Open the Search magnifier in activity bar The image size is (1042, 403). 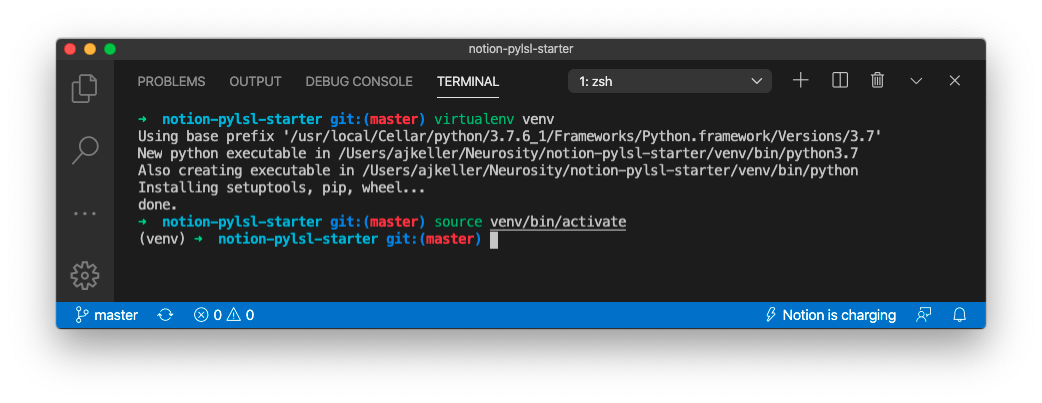click(85, 150)
